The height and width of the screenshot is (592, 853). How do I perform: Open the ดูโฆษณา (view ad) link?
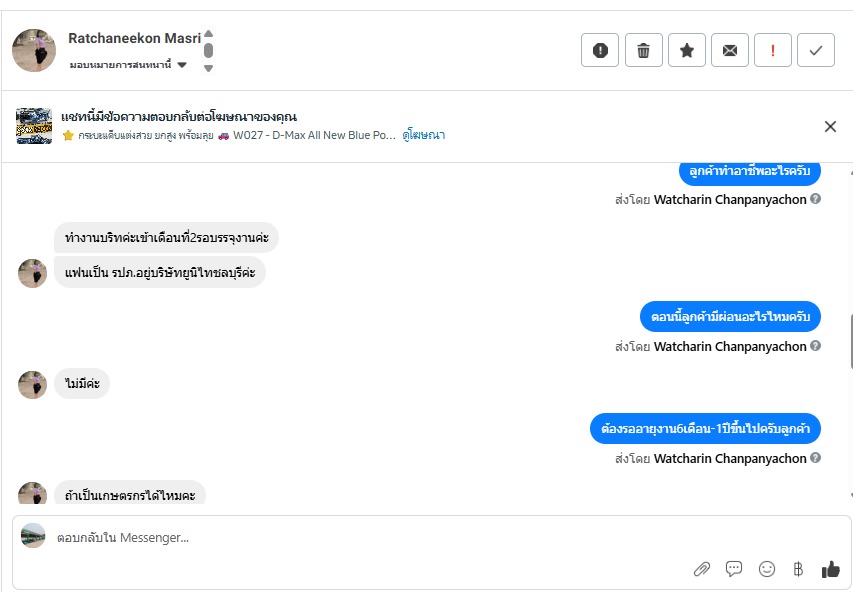coord(424,135)
